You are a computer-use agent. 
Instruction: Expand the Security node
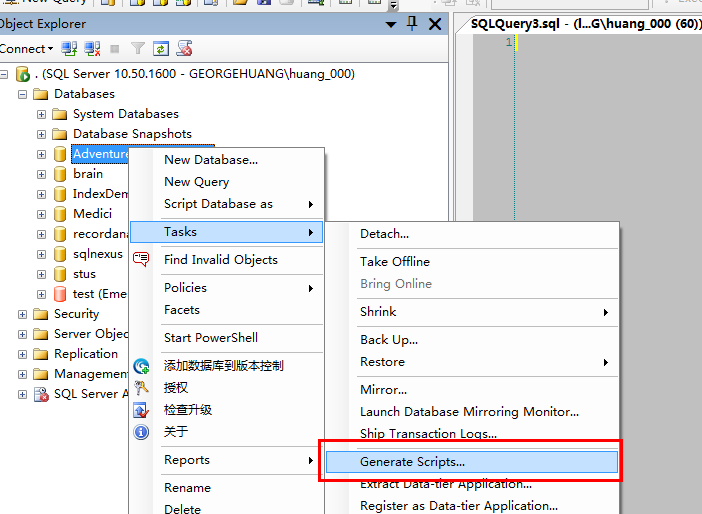(22, 314)
